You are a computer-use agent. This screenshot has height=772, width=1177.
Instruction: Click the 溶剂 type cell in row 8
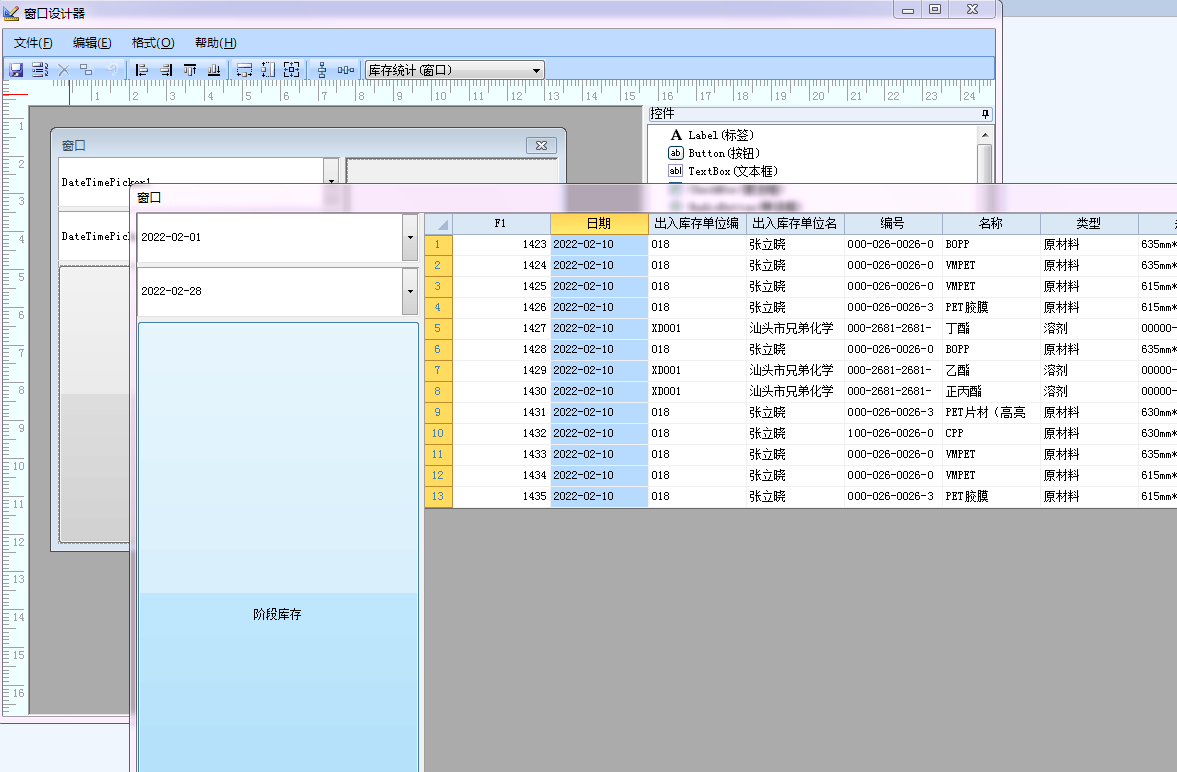(1089, 392)
